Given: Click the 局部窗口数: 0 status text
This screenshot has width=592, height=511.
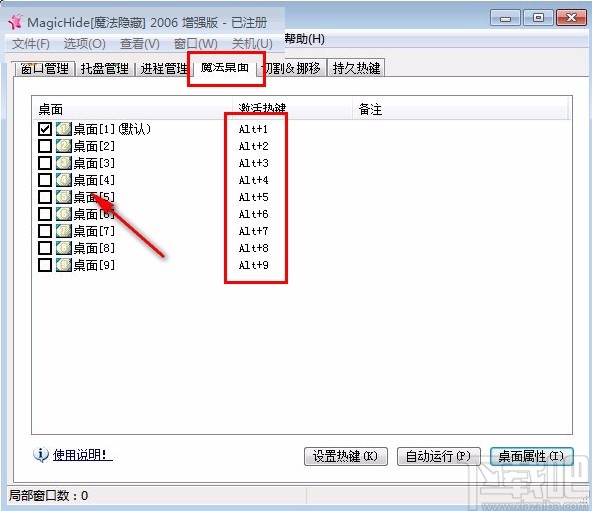Looking at the screenshot, I should [49, 495].
